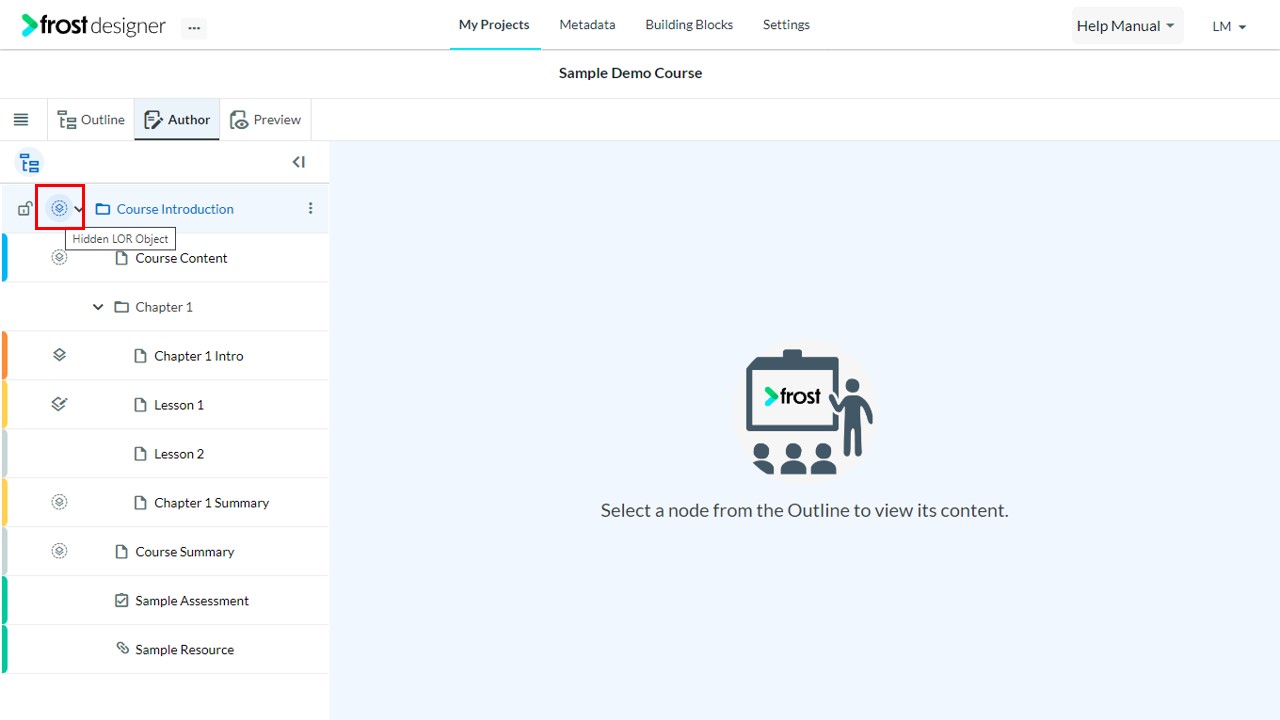Viewport: 1280px width, 720px height.
Task: Open Course Introduction three-dot menu
Action: [310, 208]
